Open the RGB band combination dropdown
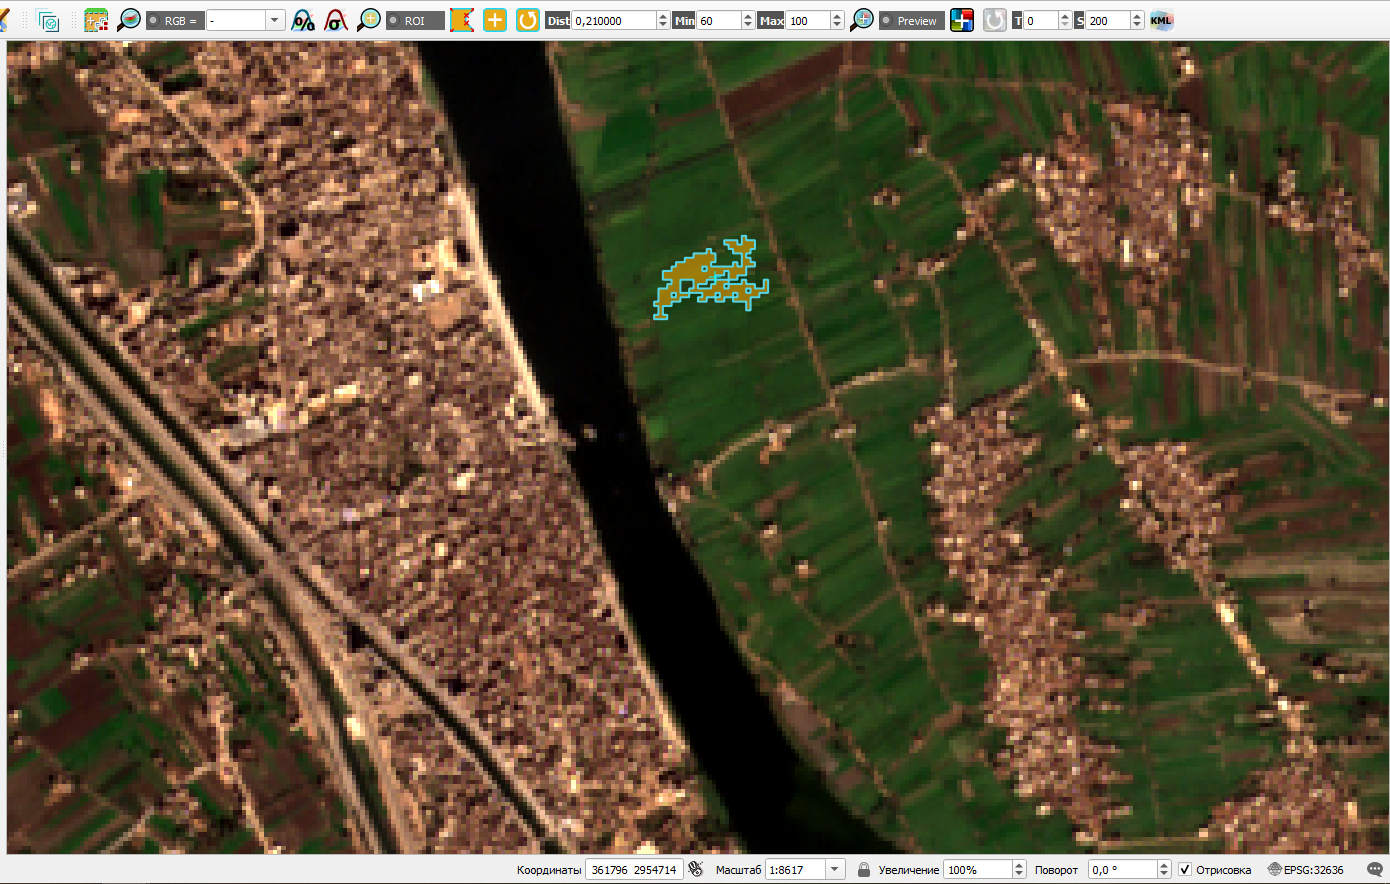 [274, 21]
